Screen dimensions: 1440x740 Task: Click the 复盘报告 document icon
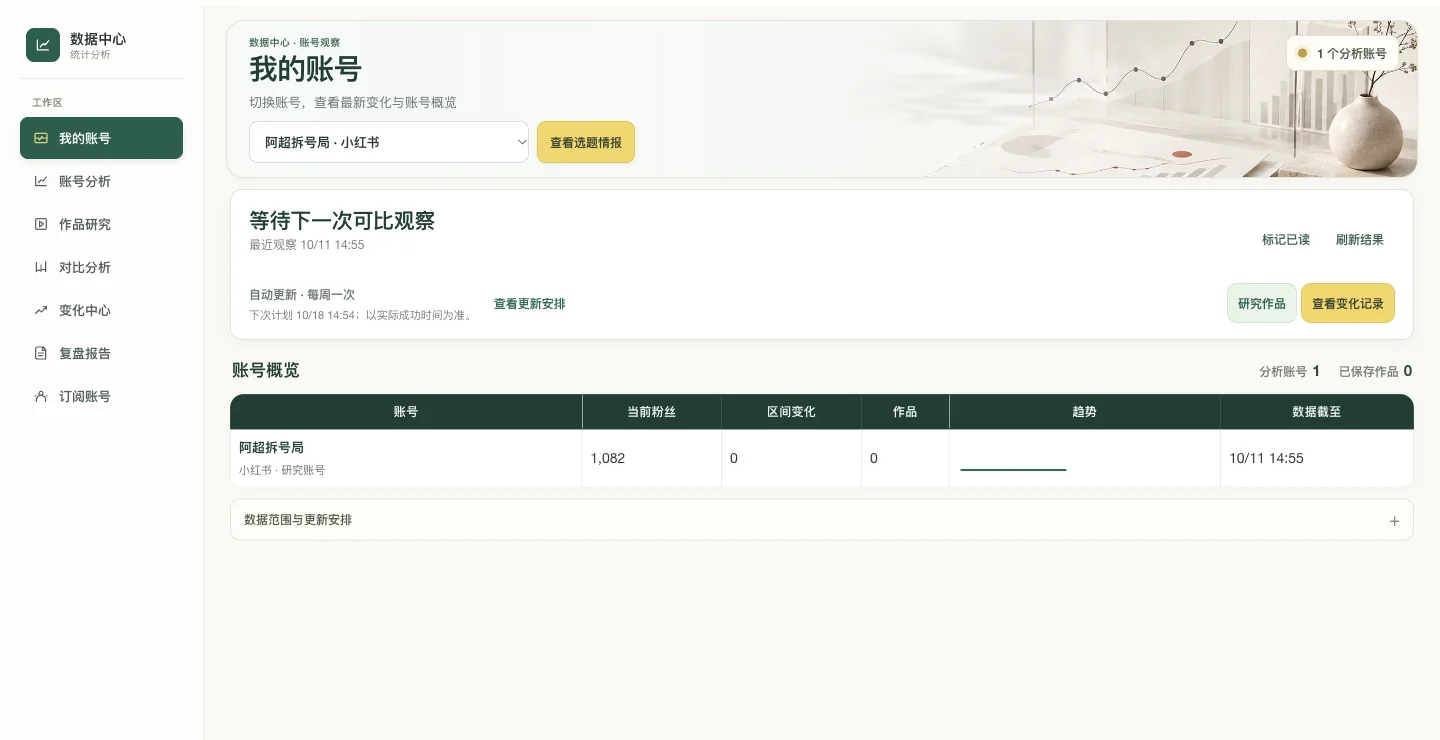pos(41,353)
